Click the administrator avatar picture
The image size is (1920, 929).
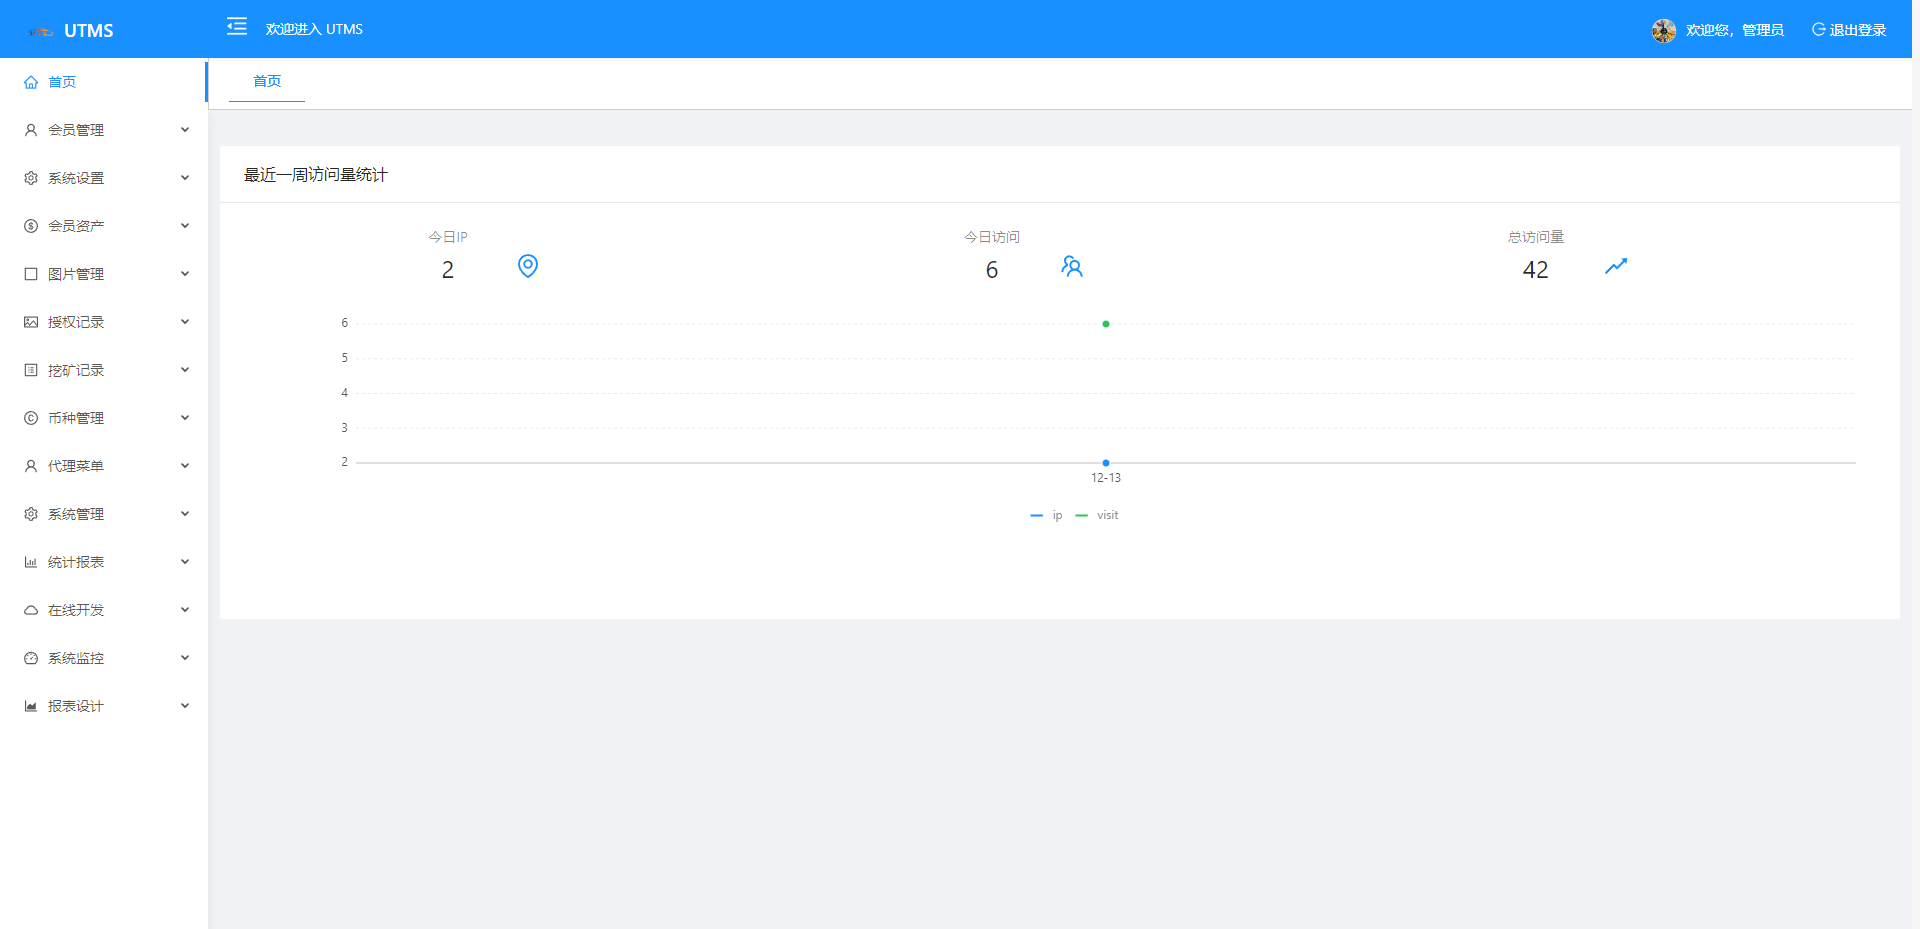tap(1664, 31)
